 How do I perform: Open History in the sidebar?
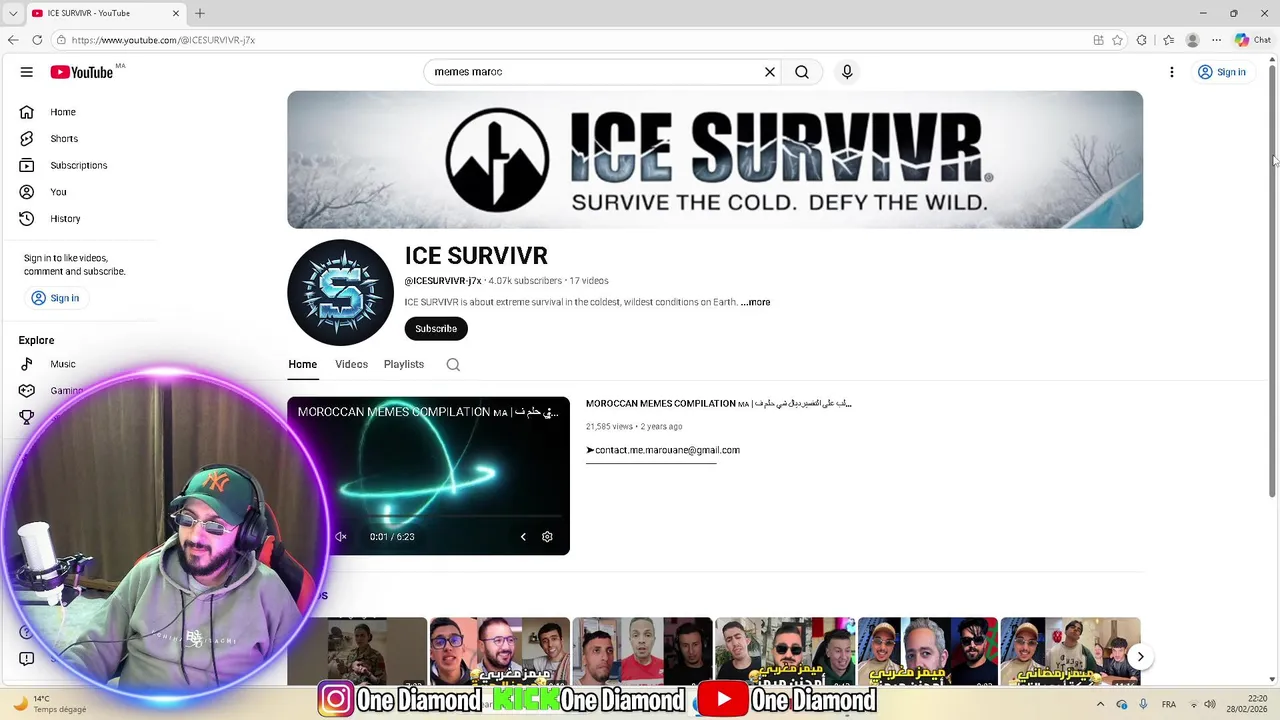[x=65, y=218]
